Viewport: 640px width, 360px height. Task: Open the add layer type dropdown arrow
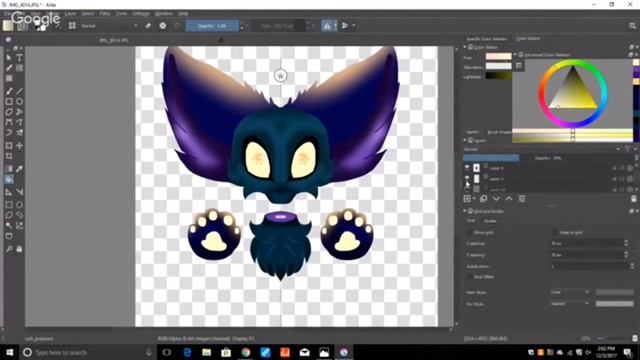tap(474, 199)
